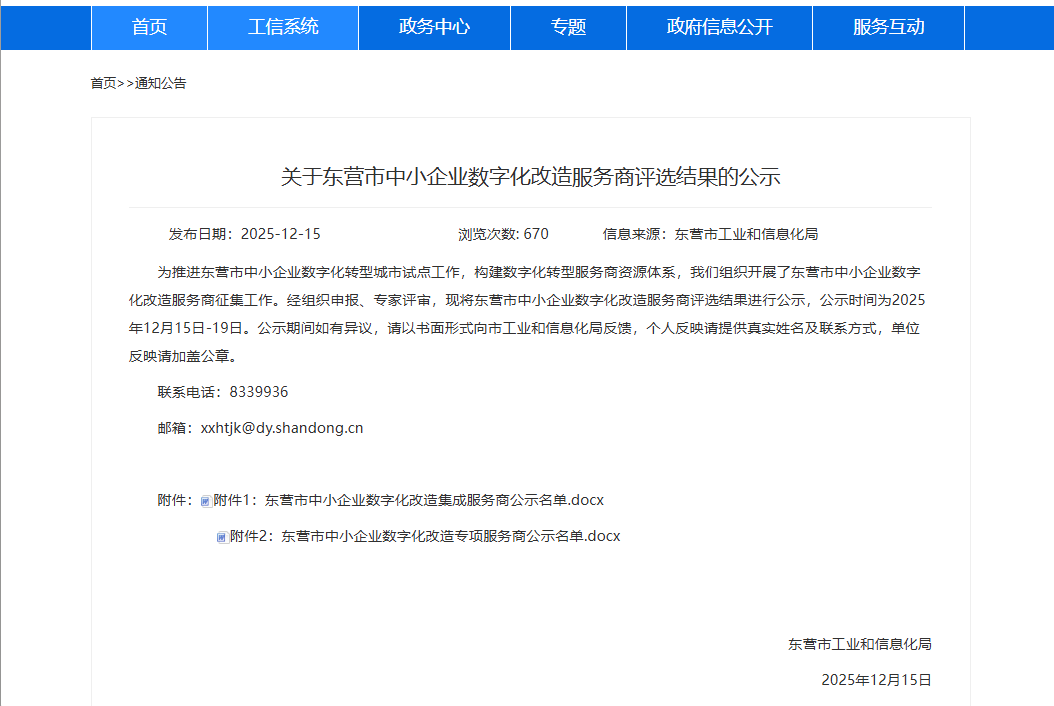Click the contact phone number 8339936
Image resolution: width=1054 pixels, height=706 pixels.
click(x=259, y=392)
